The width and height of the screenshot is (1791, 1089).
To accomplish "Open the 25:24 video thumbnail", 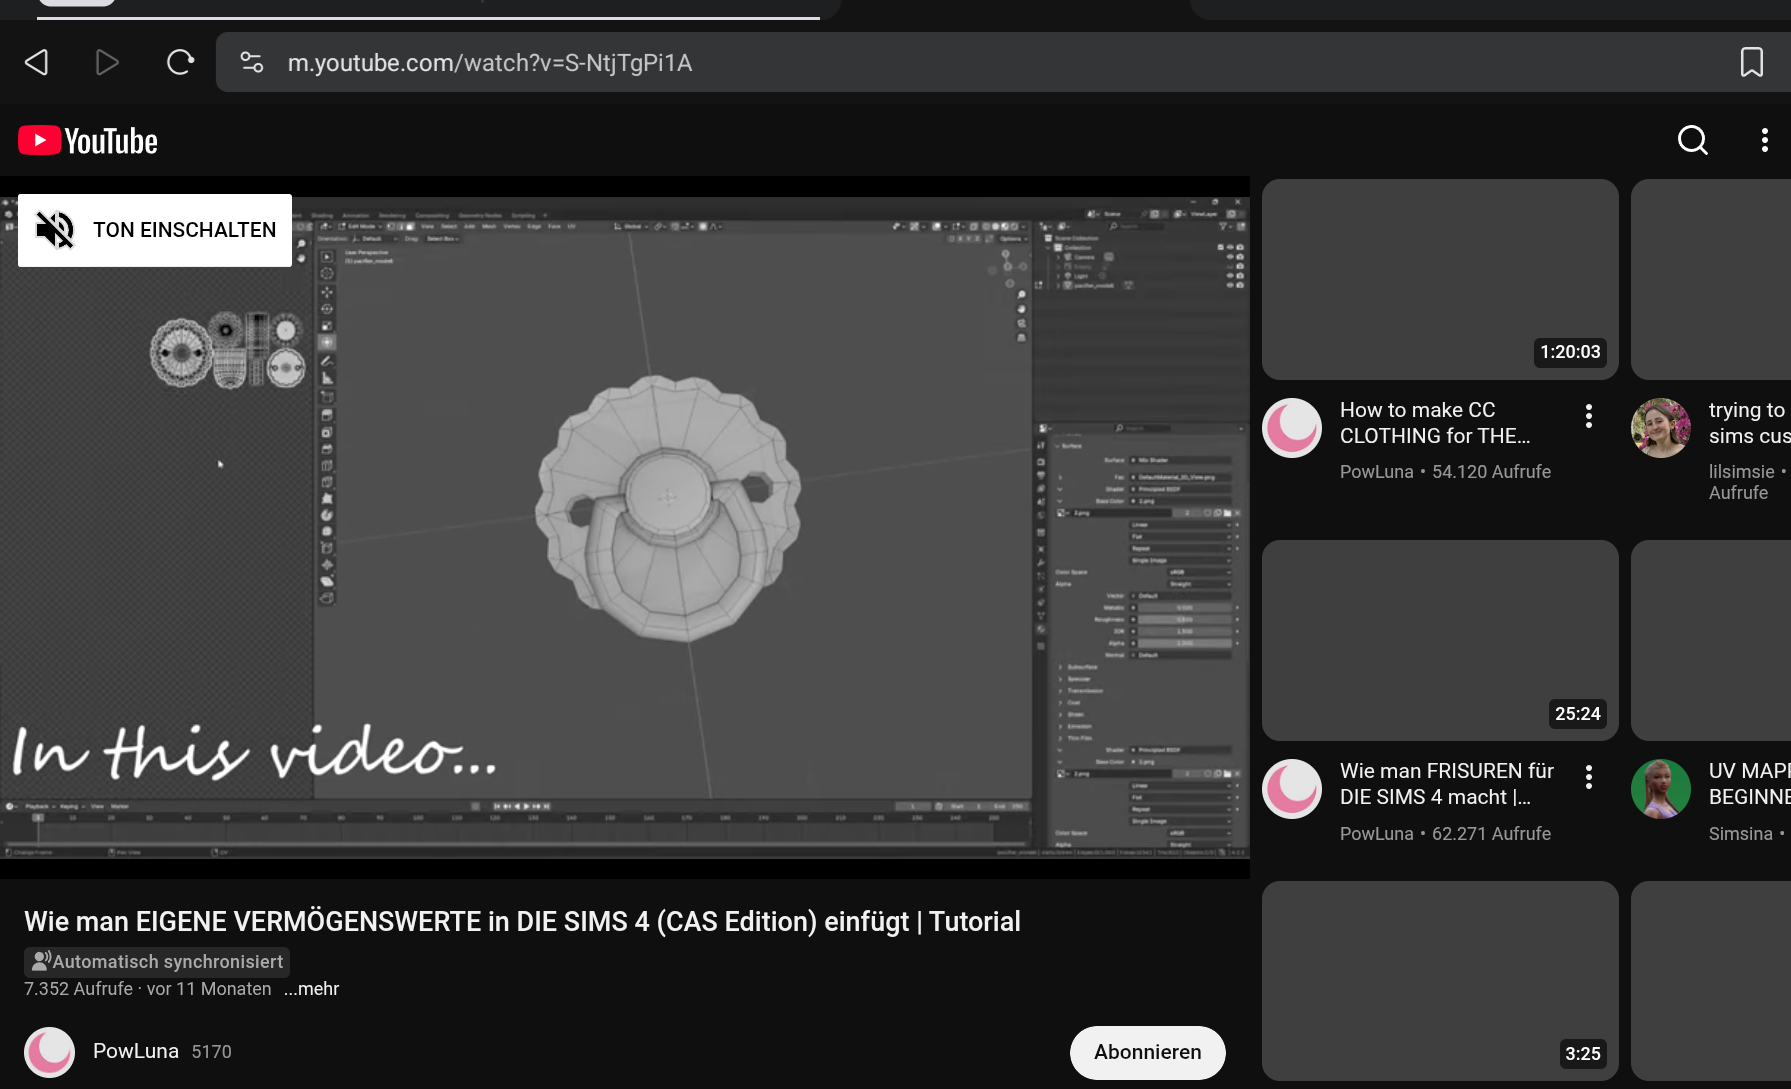I will (1439, 640).
